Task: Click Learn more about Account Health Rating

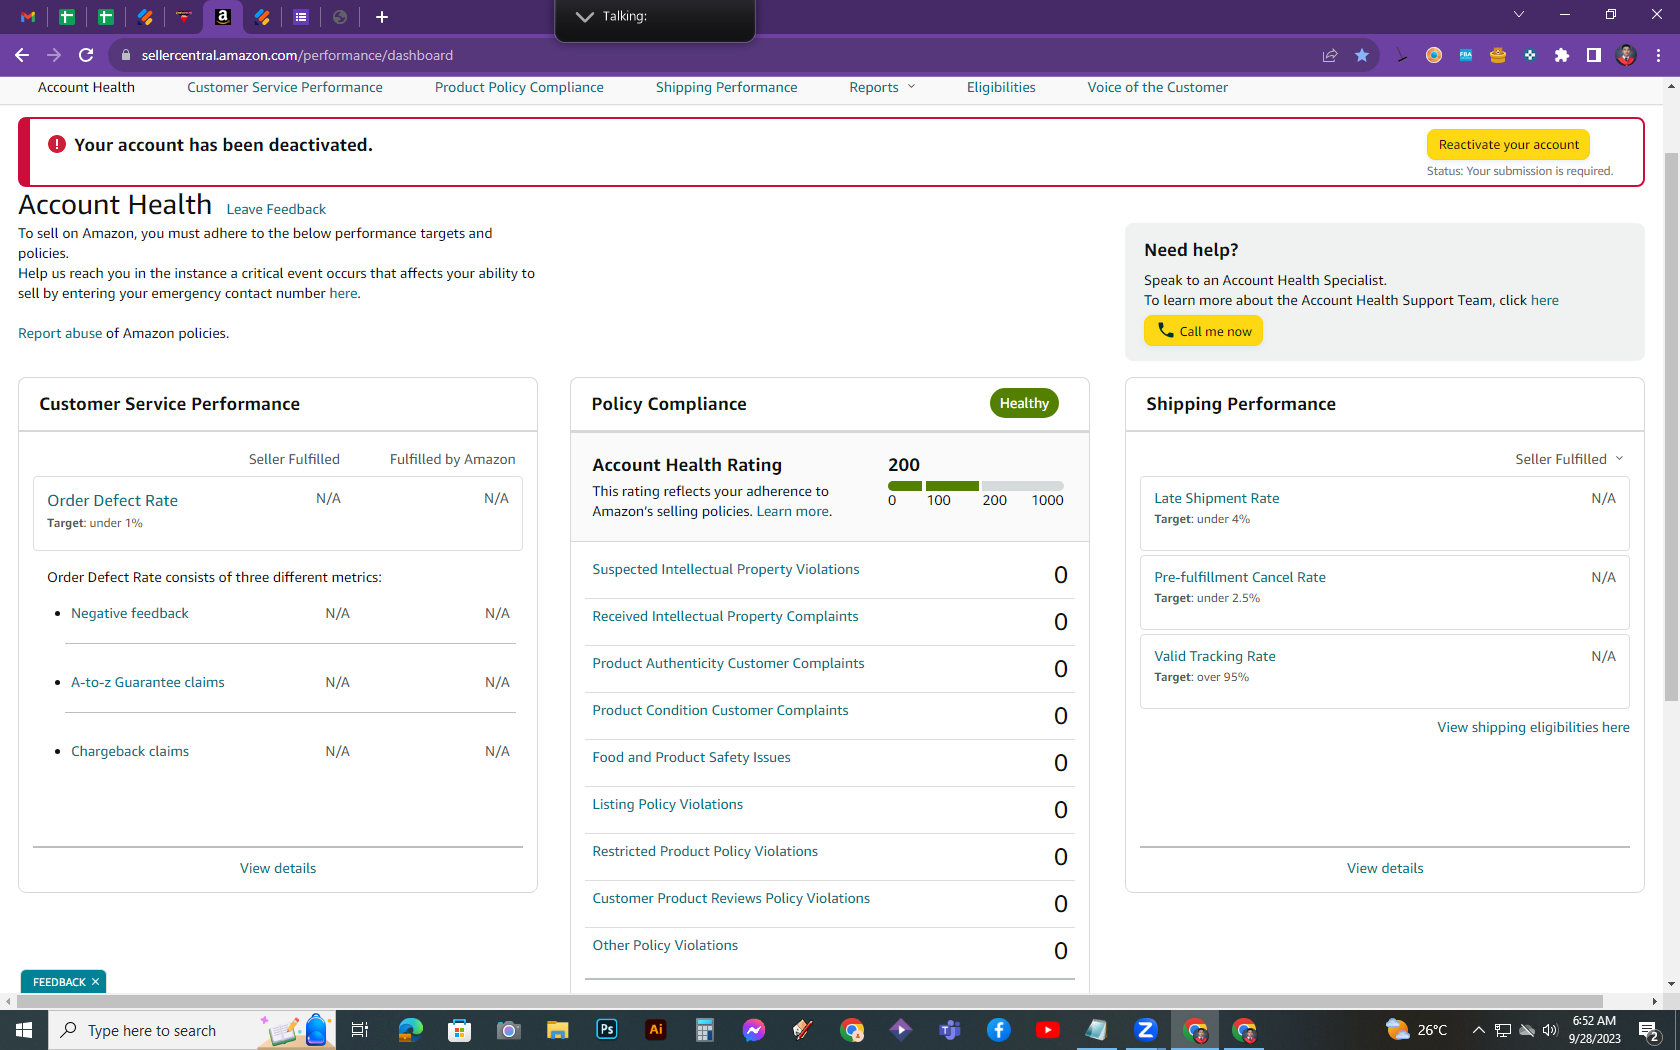Action: 792,511
